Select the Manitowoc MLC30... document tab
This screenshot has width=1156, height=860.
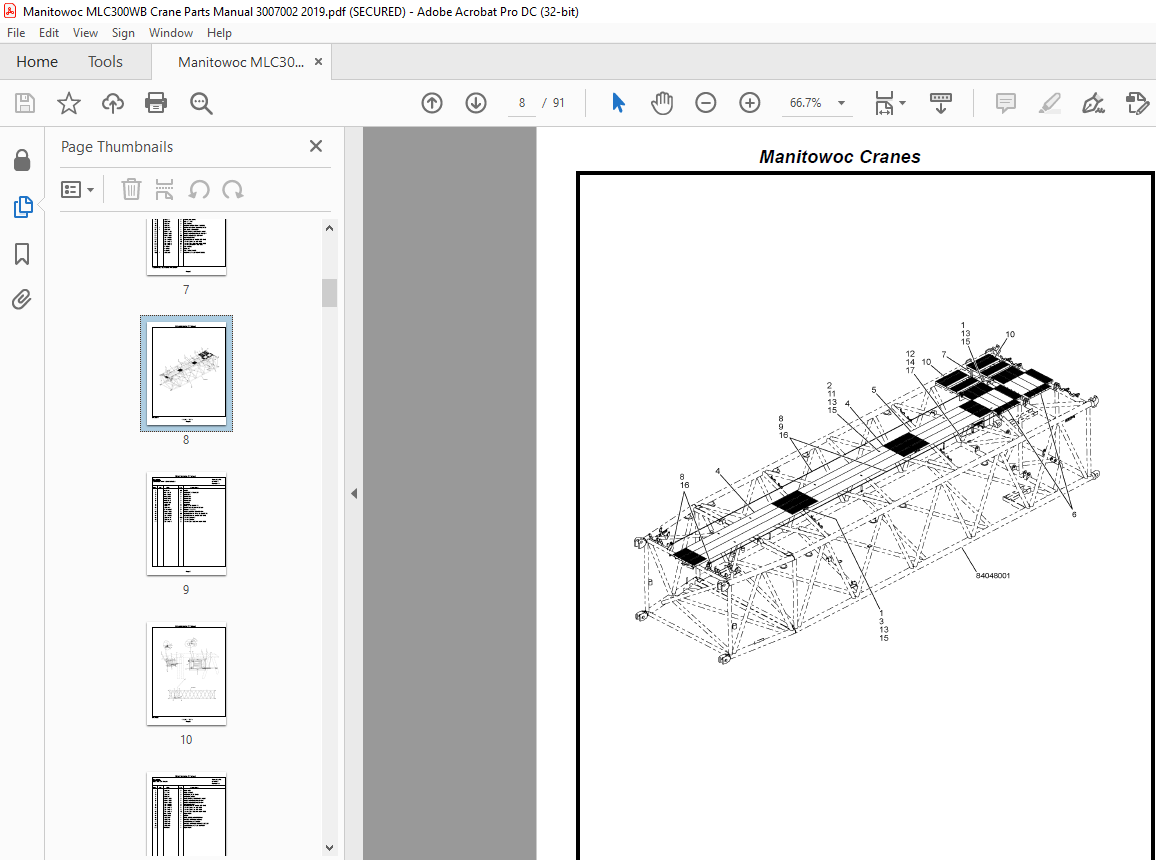240,62
